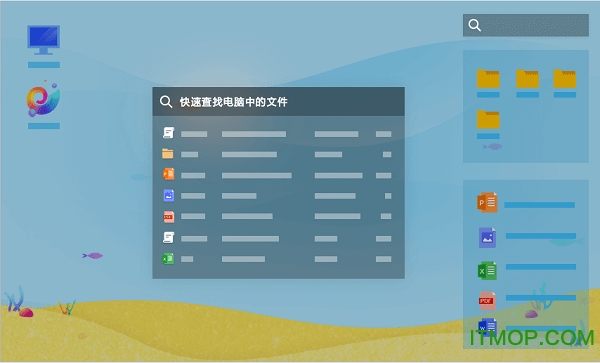Open the Word file in the right file panel
This screenshot has height=363, width=600.
tap(487, 327)
